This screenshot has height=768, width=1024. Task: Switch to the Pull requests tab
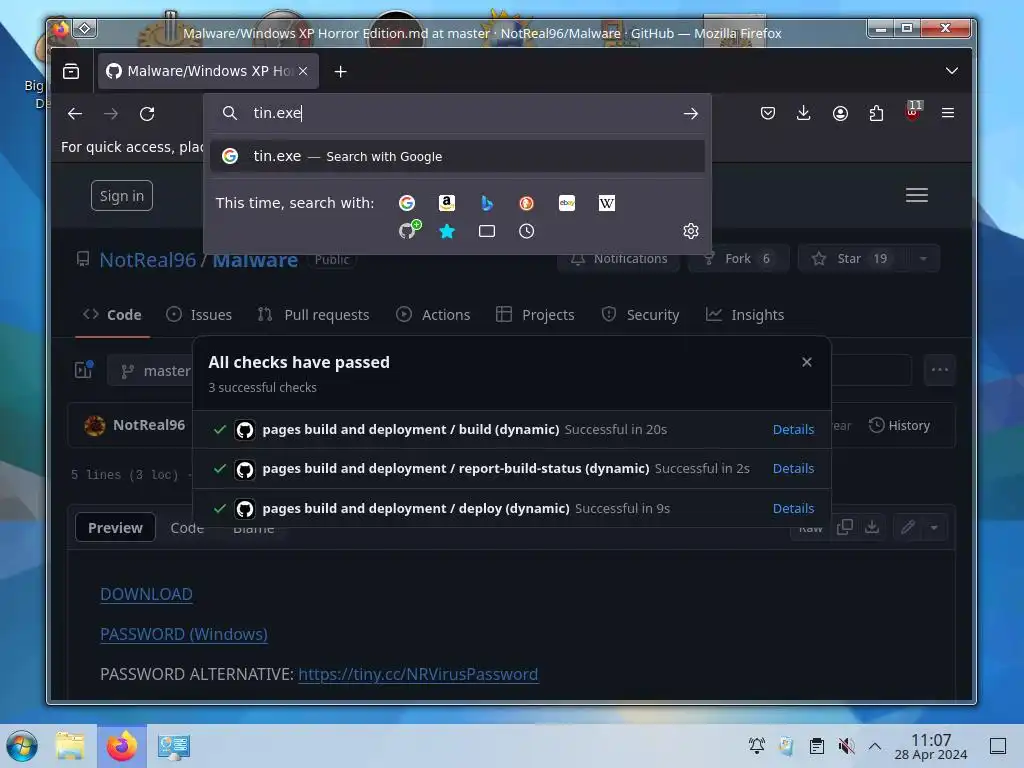[313, 315]
